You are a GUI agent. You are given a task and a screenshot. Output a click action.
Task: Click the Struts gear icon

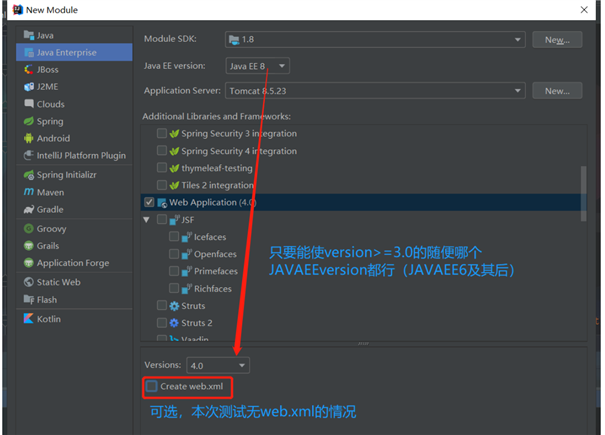click(x=174, y=306)
